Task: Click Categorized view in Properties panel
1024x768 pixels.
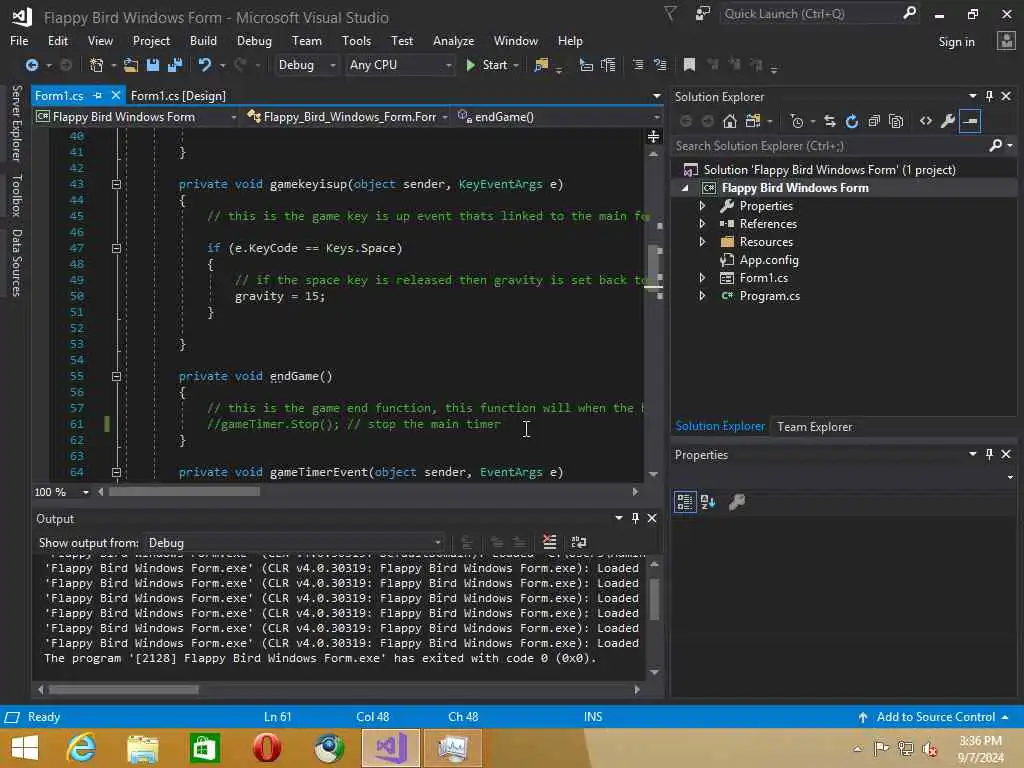Action: click(x=684, y=502)
